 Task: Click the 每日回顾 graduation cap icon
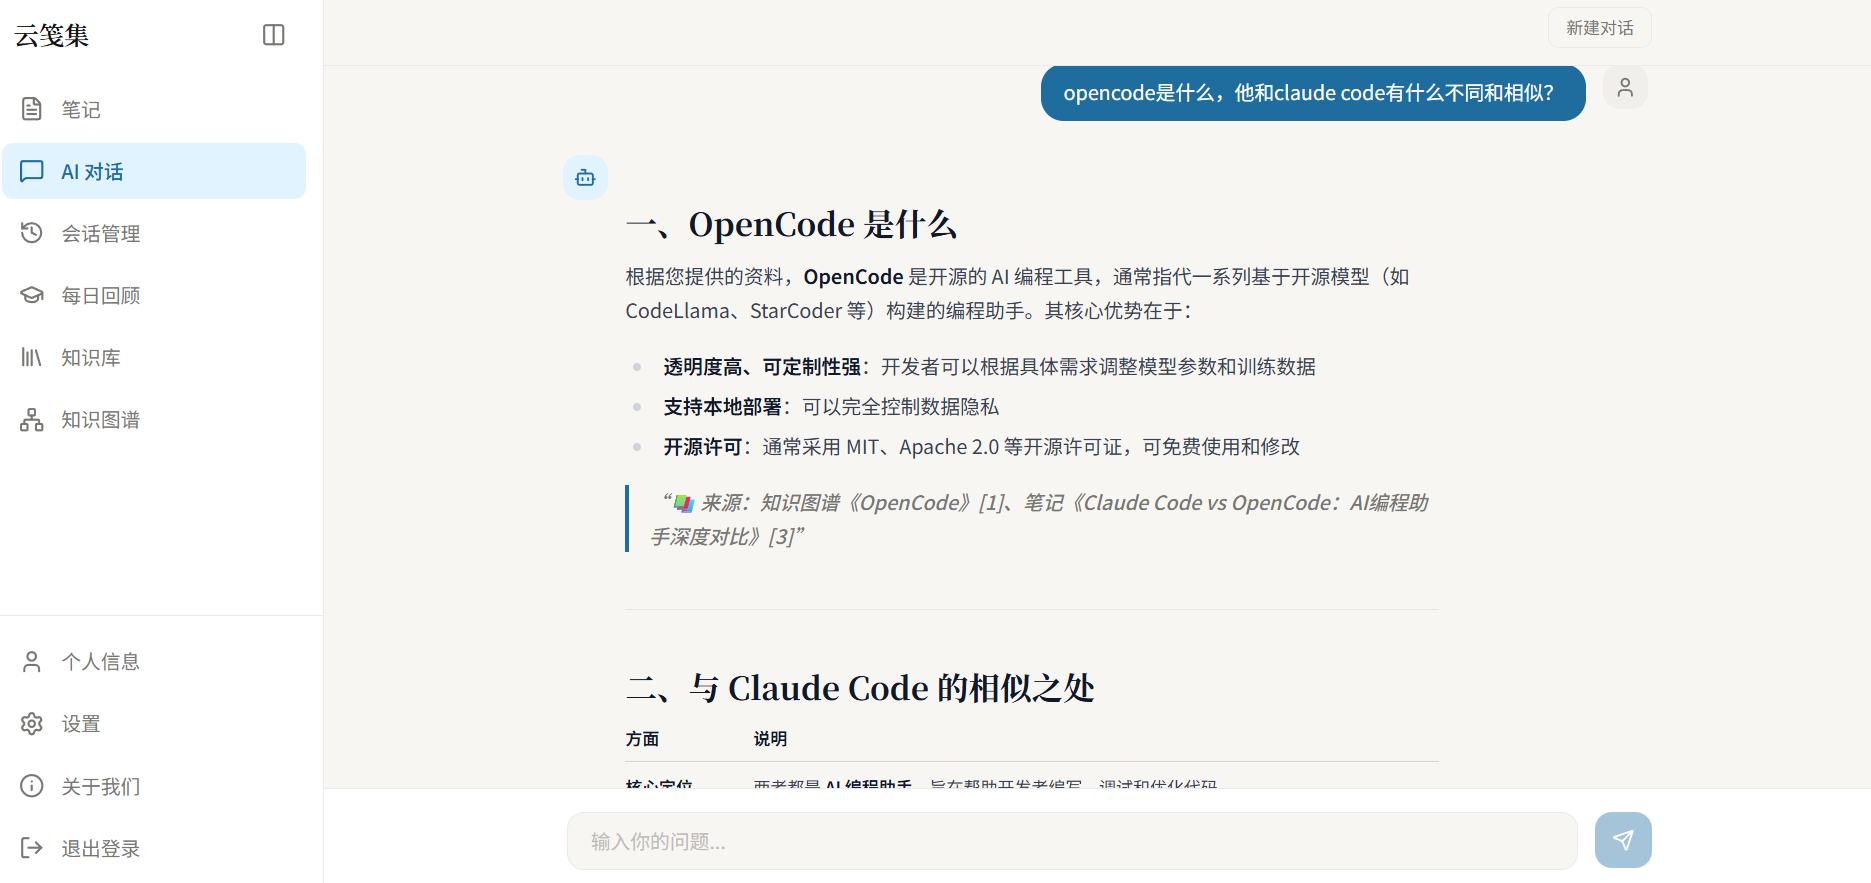pos(32,295)
